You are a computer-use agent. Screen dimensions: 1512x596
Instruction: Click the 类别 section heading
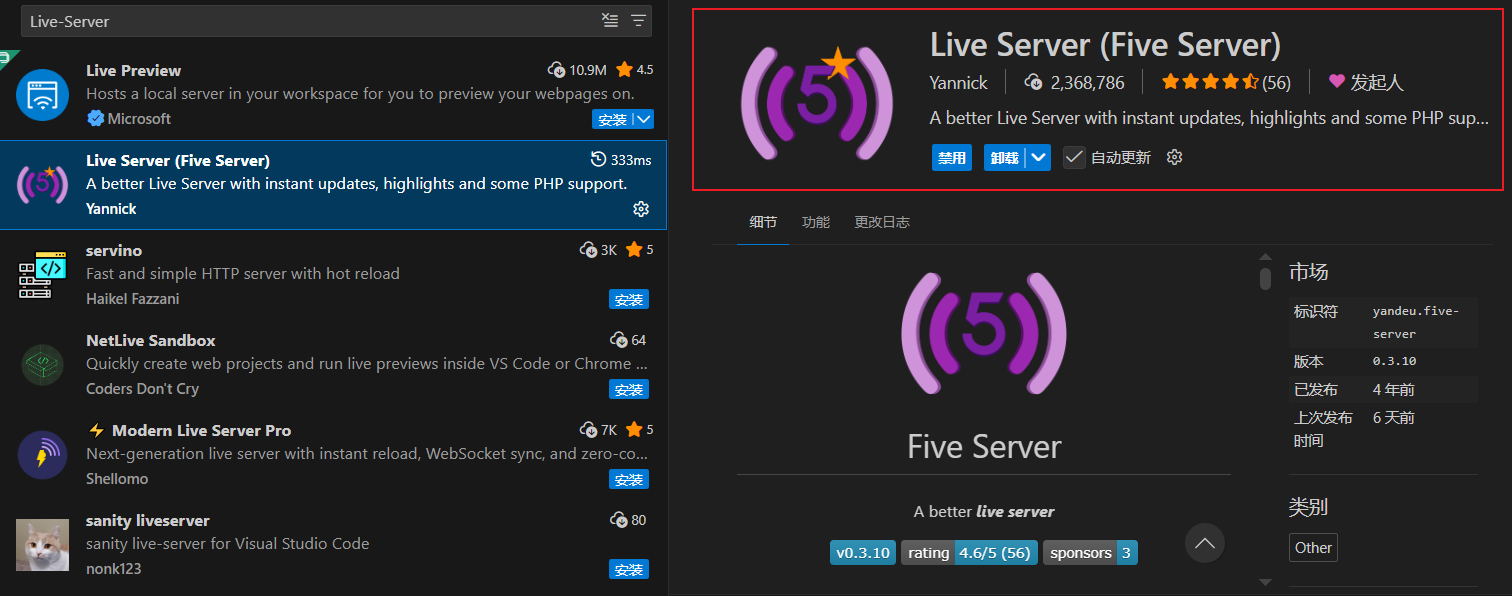[x=1308, y=507]
